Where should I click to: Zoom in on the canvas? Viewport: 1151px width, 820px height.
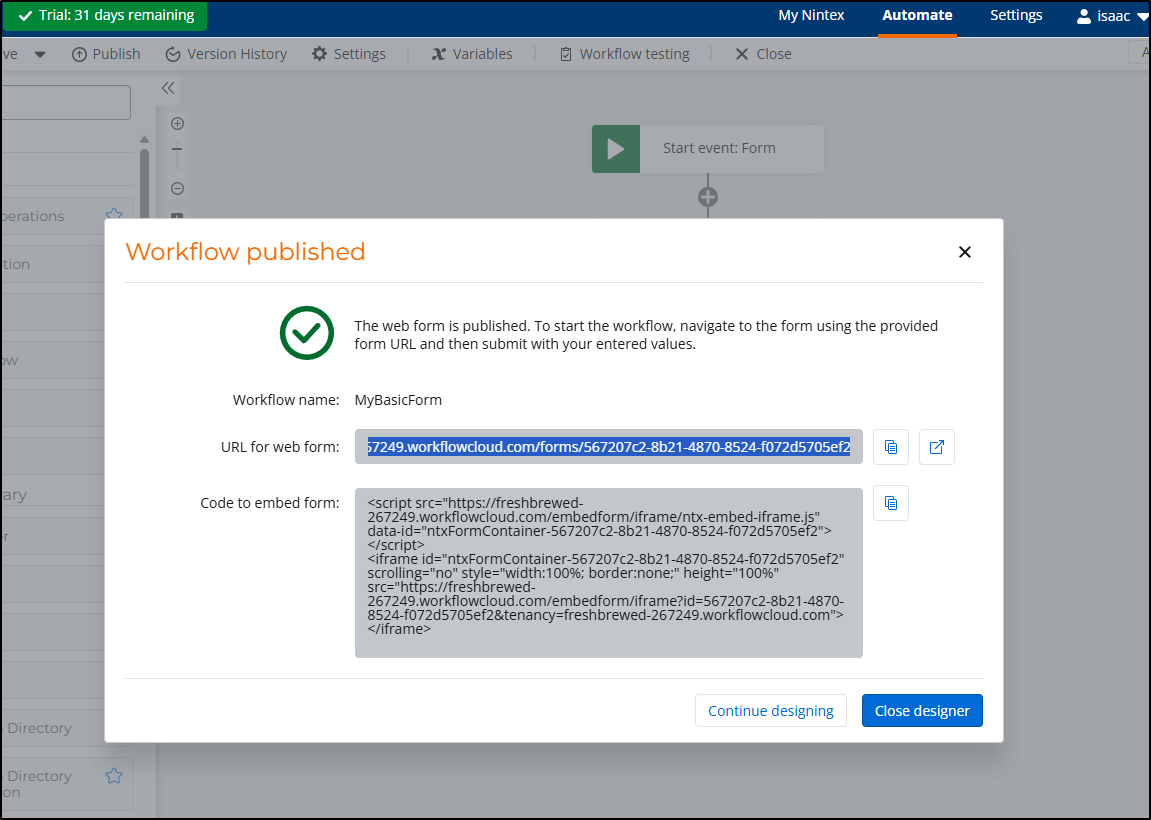click(x=177, y=123)
